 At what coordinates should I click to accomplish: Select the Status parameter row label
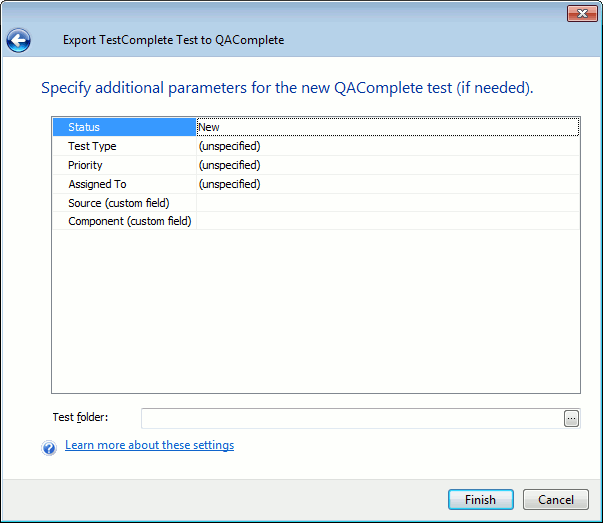[x=84, y=127]
